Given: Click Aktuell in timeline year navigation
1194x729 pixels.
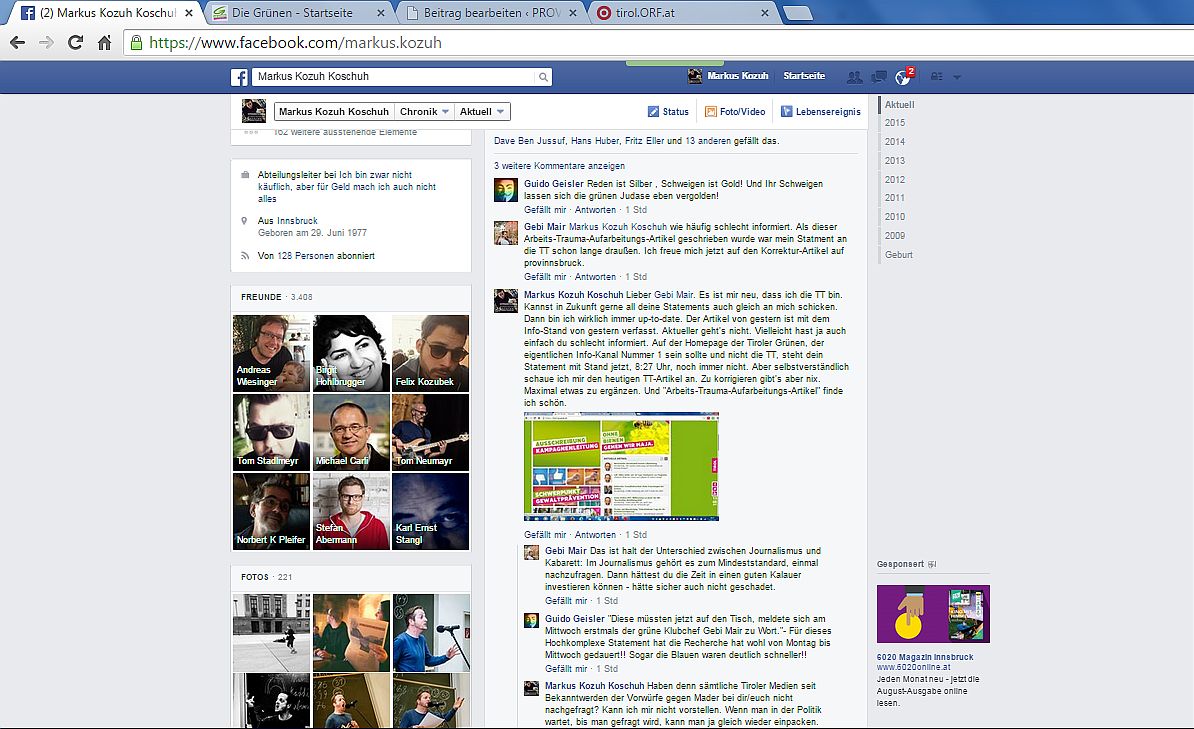Looking at the screenshot, I should (x=899, y=105).
